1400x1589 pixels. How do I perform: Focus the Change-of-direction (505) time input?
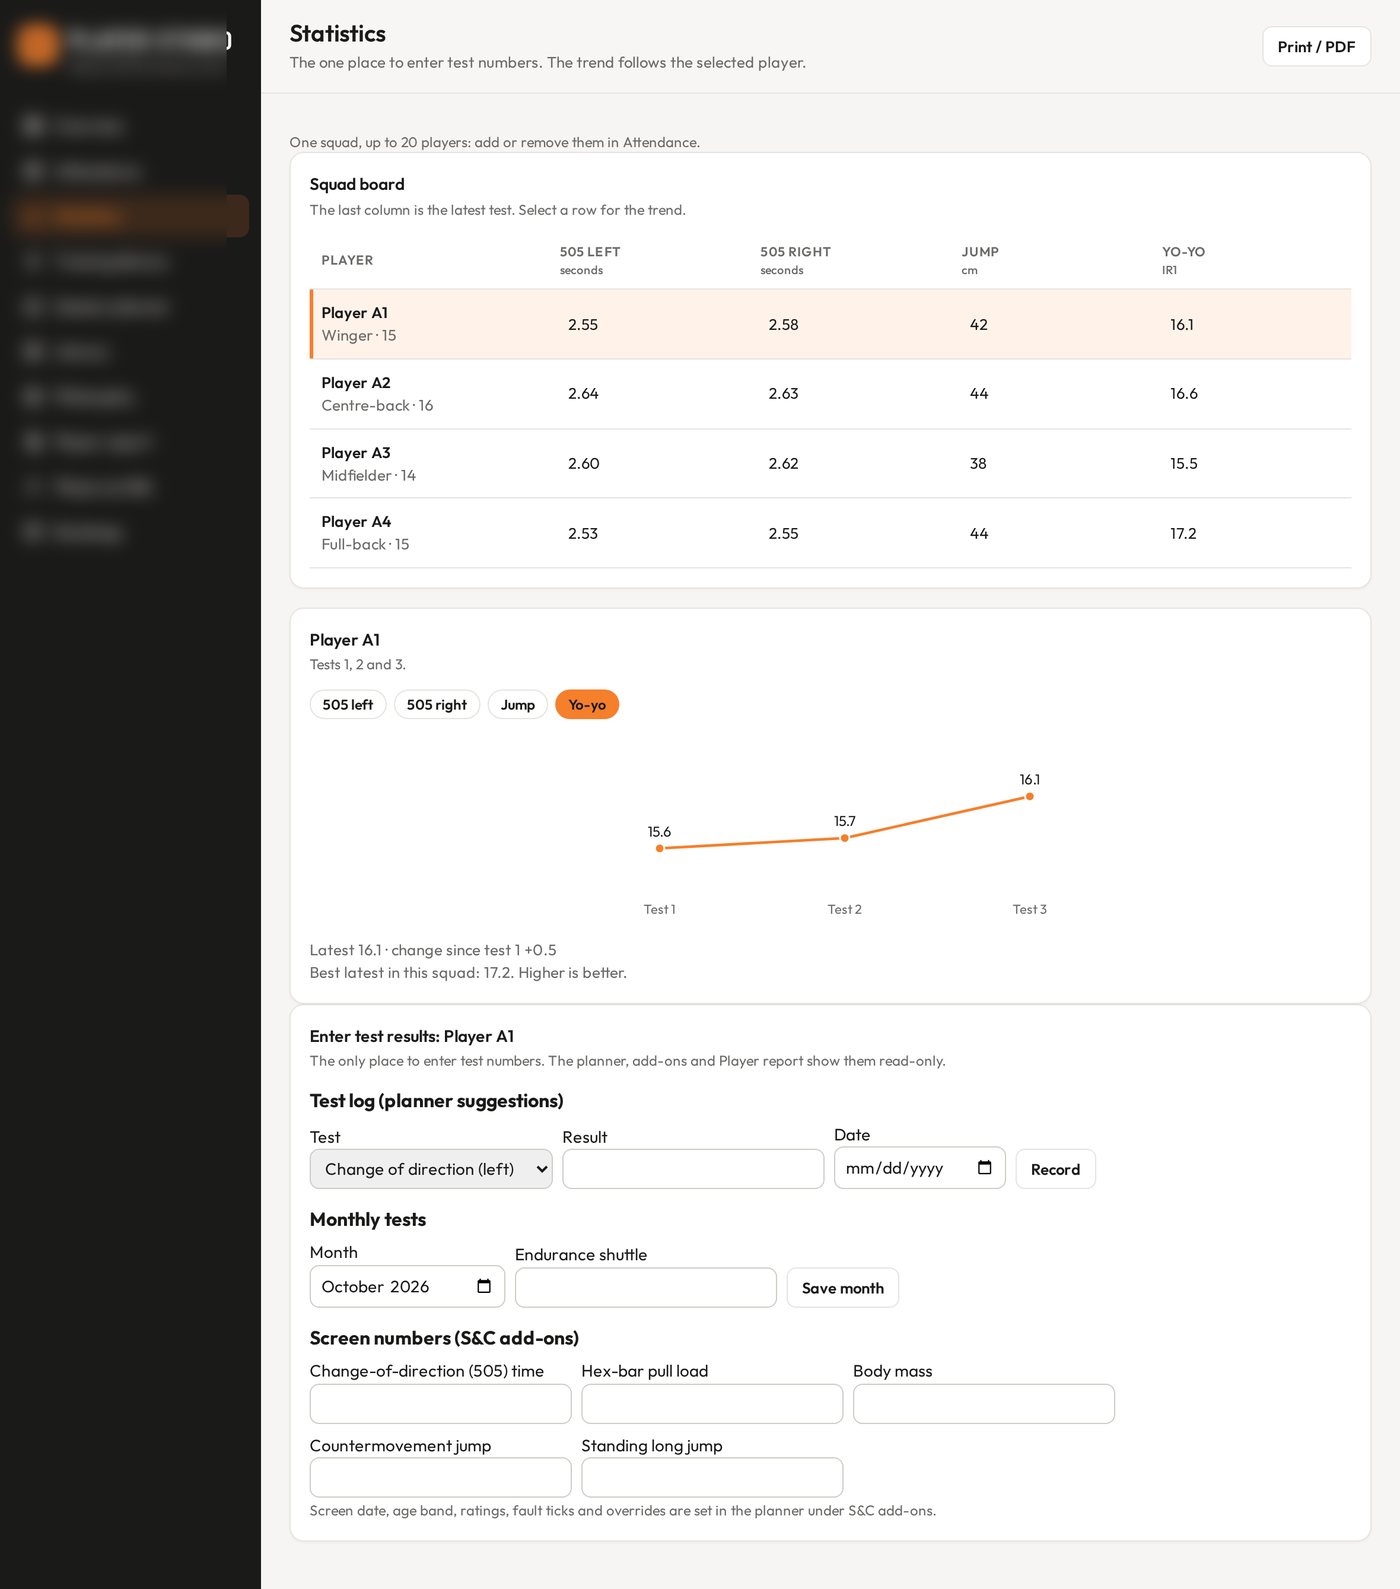(x=441, y=1404)
